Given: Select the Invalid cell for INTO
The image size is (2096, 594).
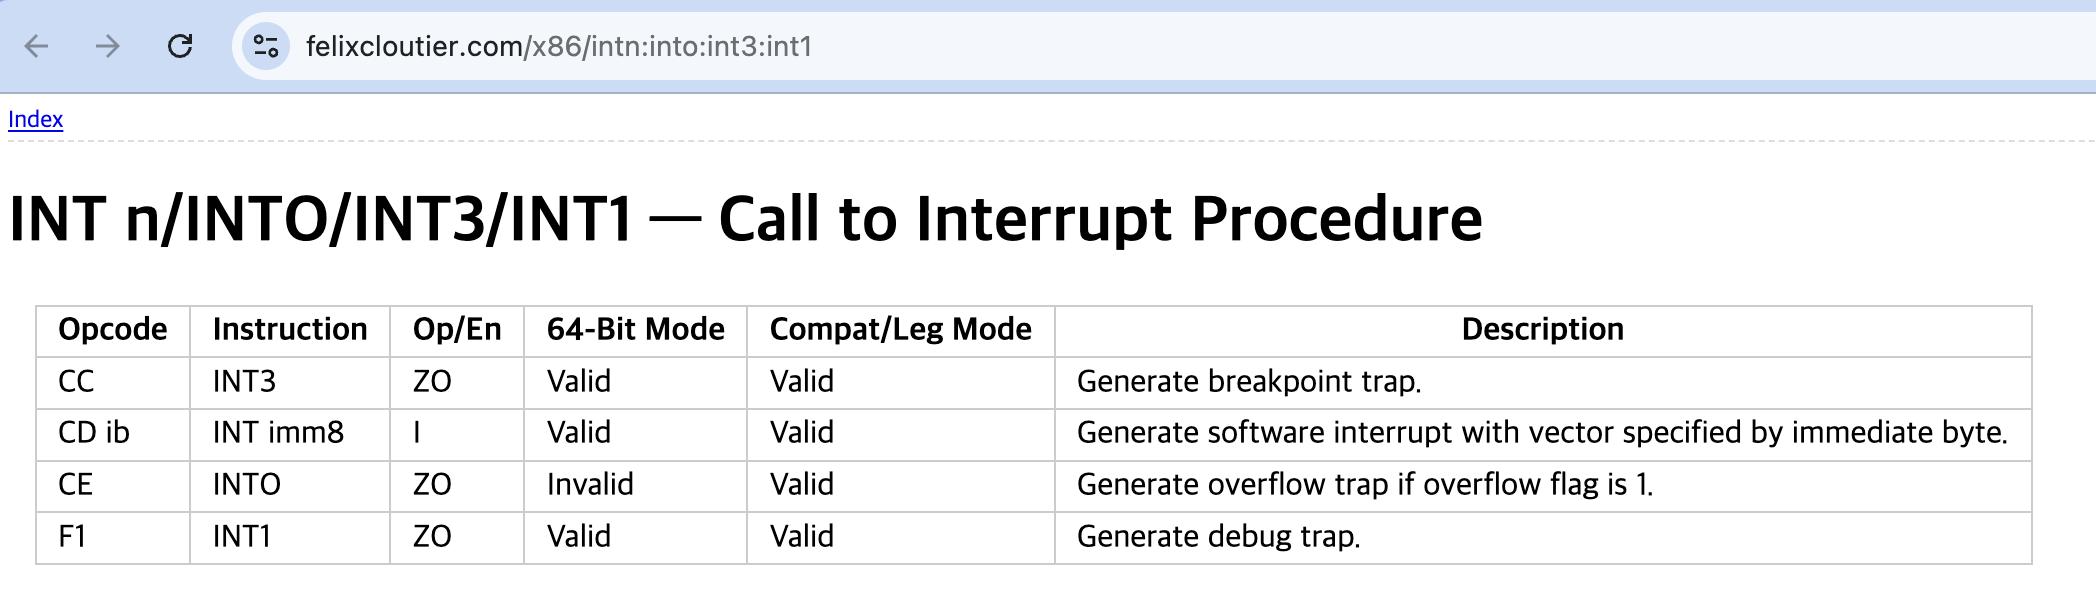Looking at the screenshot, I should click(x=589, y=484).
